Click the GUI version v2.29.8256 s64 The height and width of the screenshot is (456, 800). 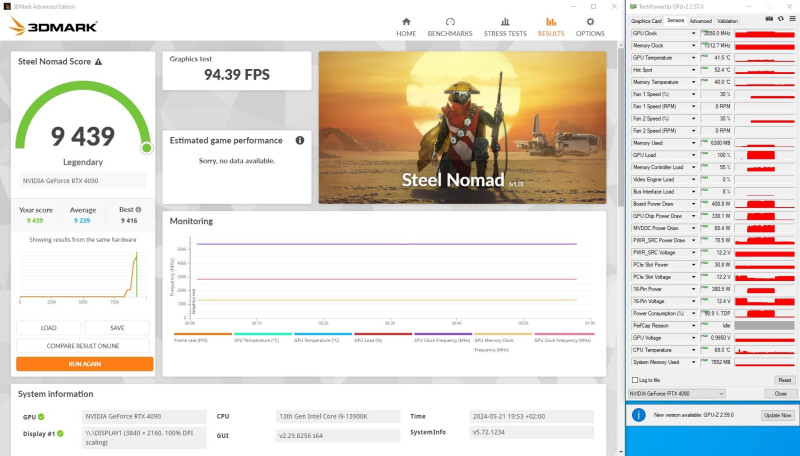(x=338, y=436)
